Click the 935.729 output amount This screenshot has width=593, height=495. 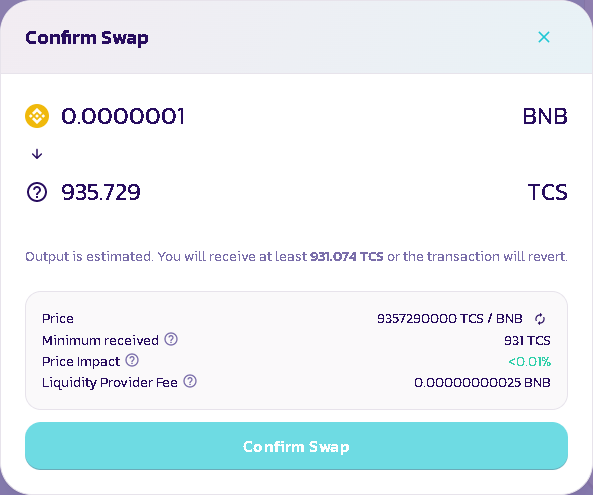pos(101,192)
